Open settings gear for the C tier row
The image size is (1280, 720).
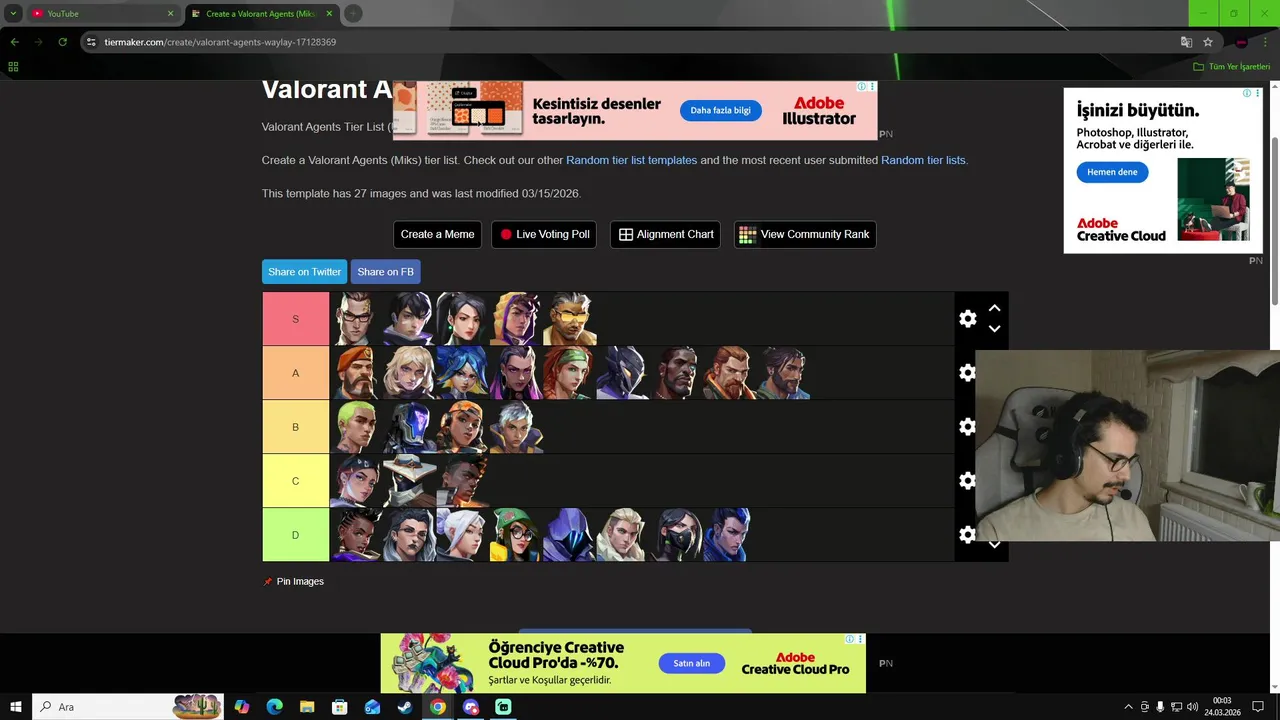pos(967,481)
